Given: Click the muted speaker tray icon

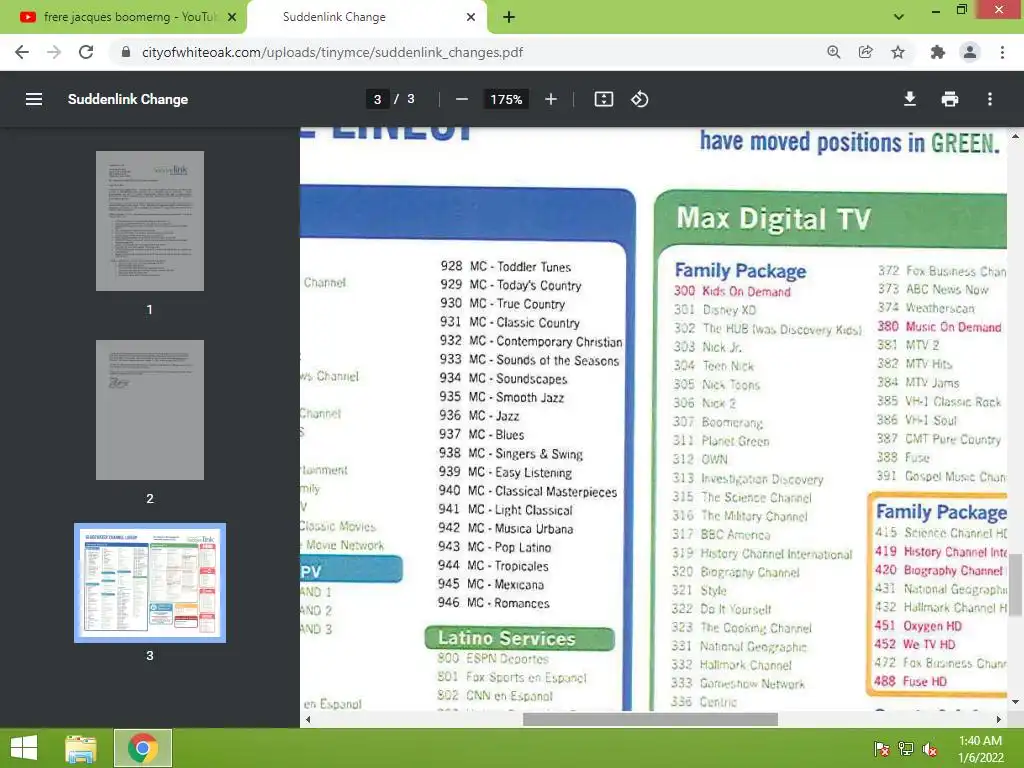Looking at the screenshot, I should coord(930,748).
